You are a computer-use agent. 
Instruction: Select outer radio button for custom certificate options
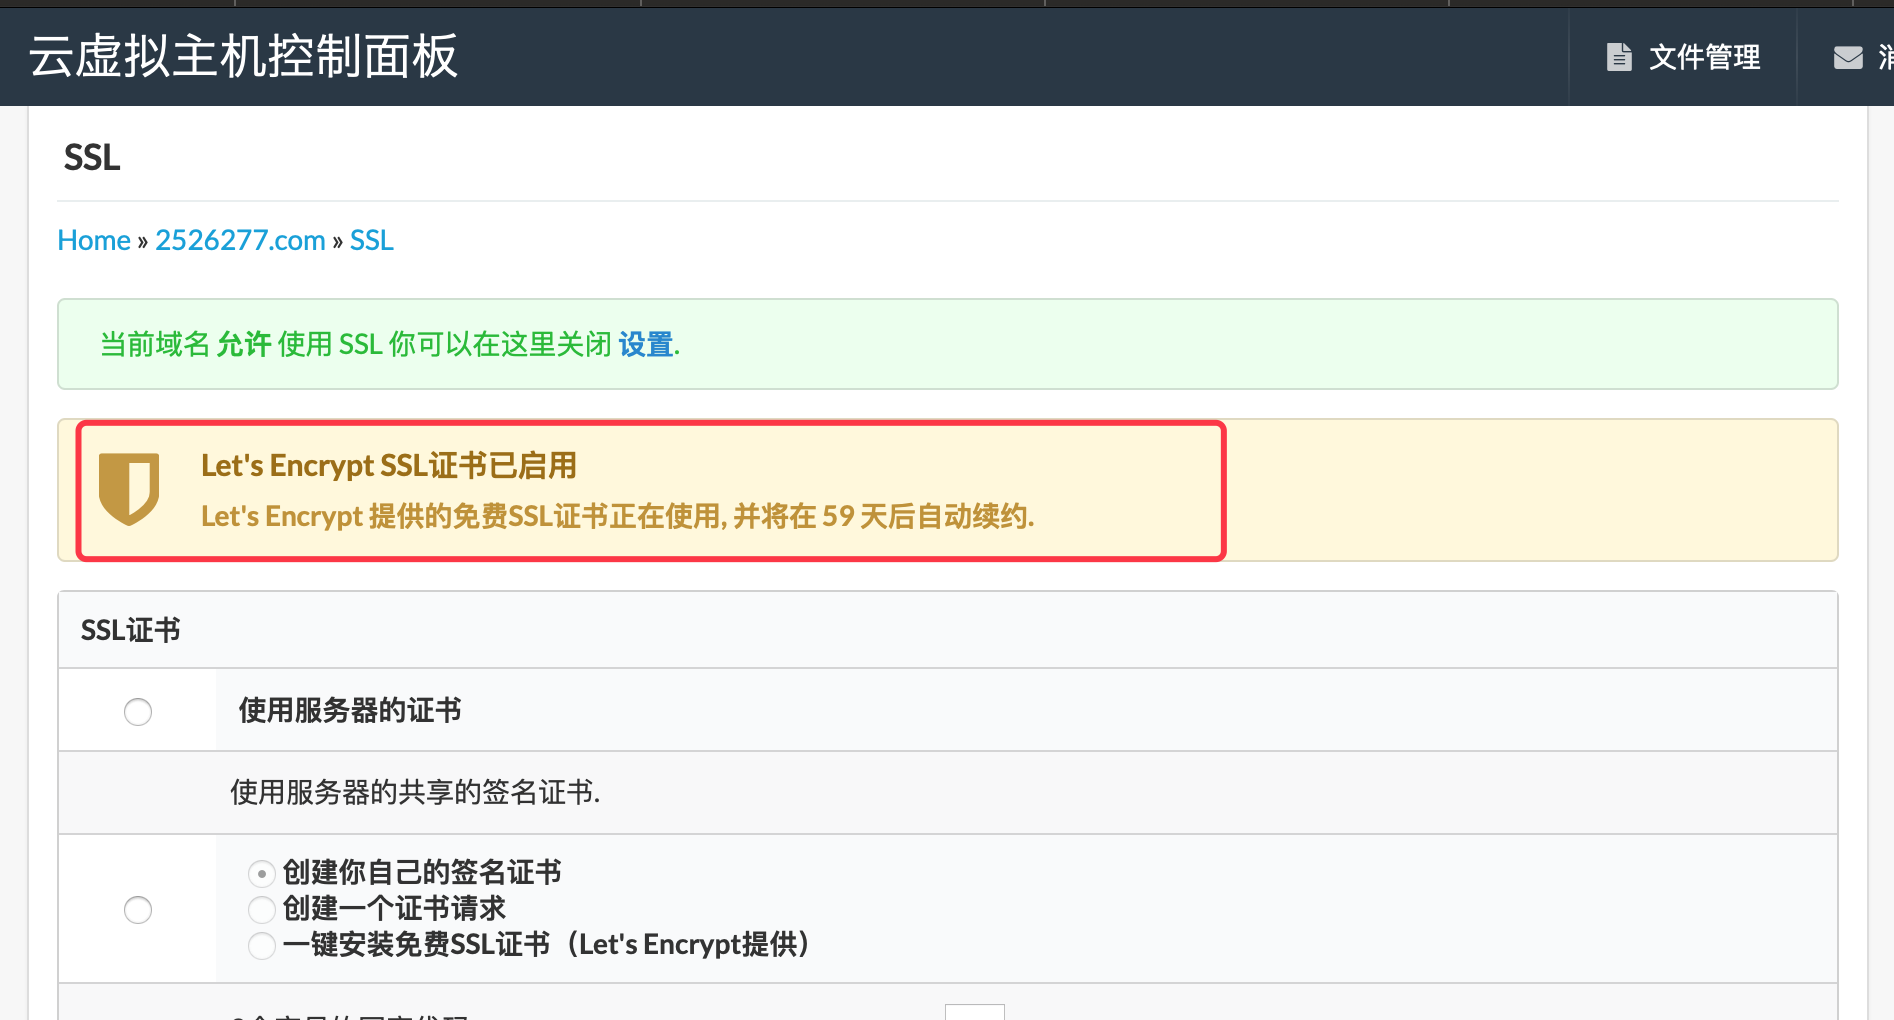click(x=138, y=910)
